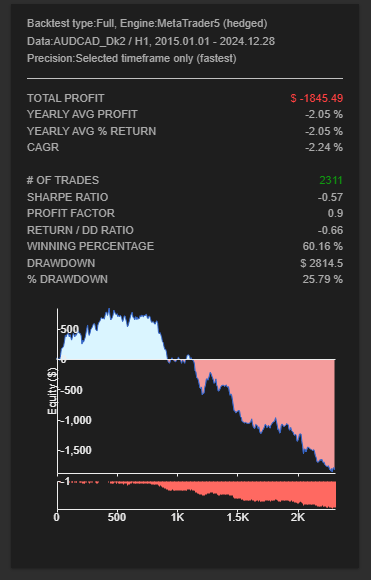Click the CAGR label
Image resolution: width=371 pixels, height=580 pixels.
43,147
